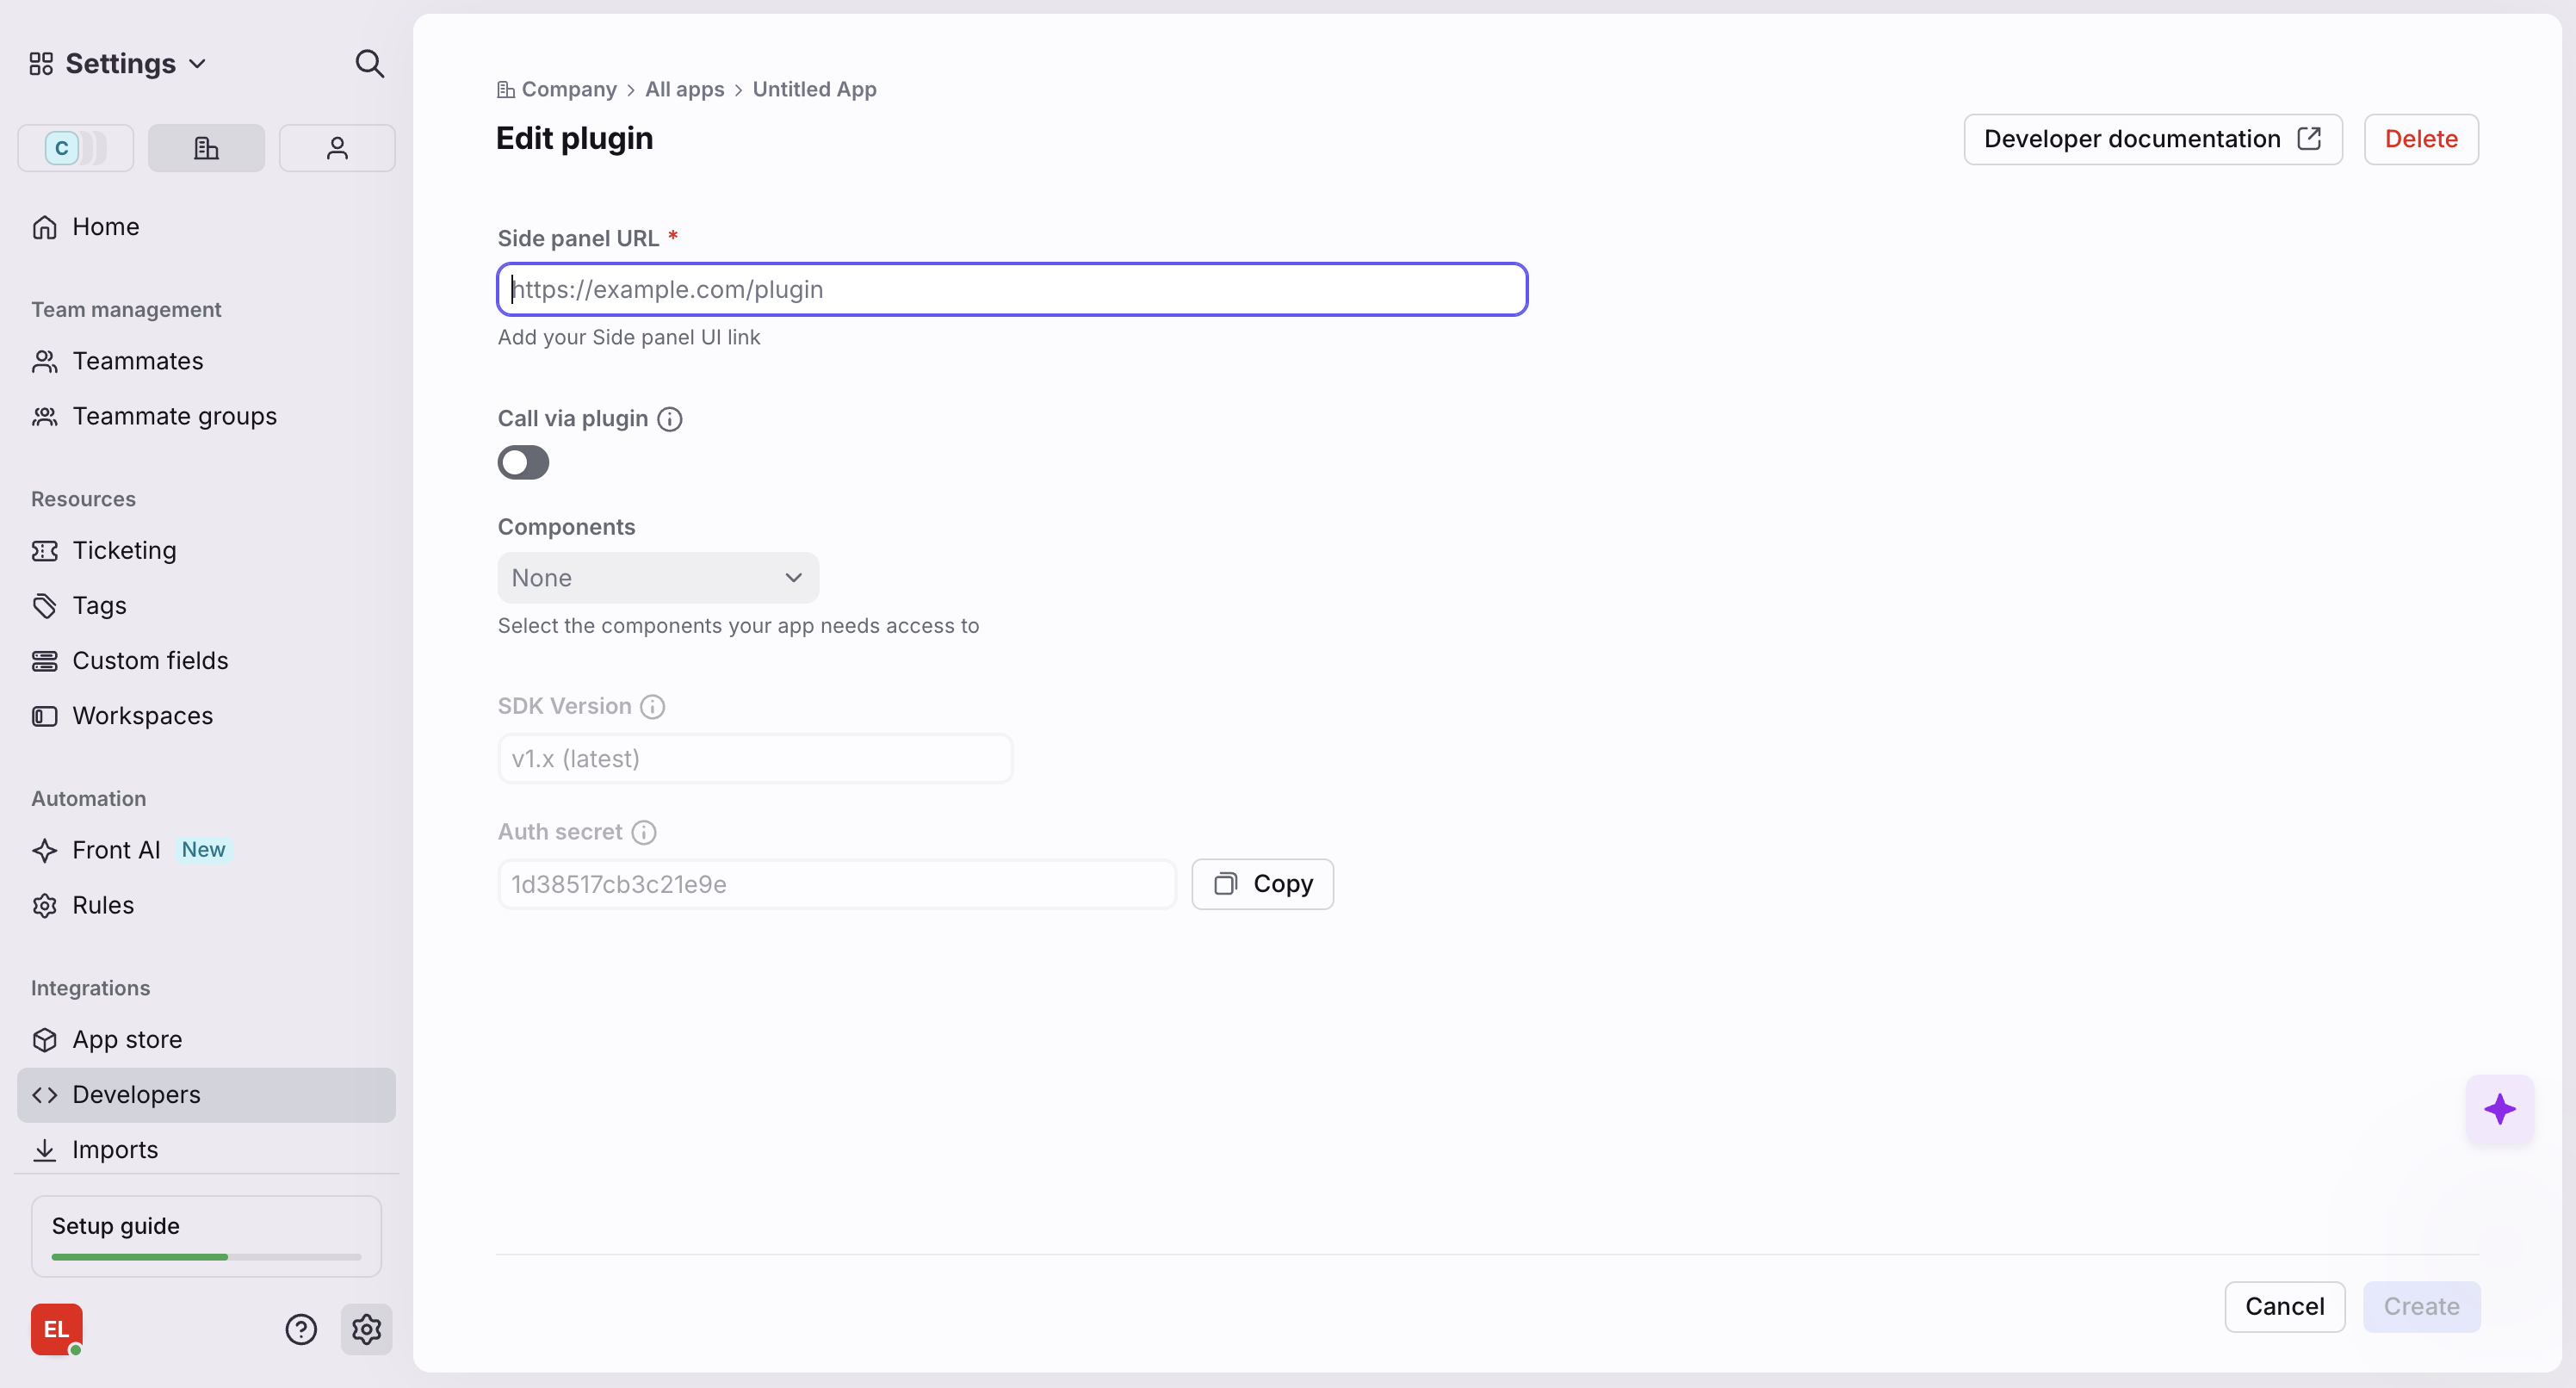The height and width of the screenshot is (1388, 2576).
Task: Go to App store in the sidebar
Action: [x=127, y=1040]
